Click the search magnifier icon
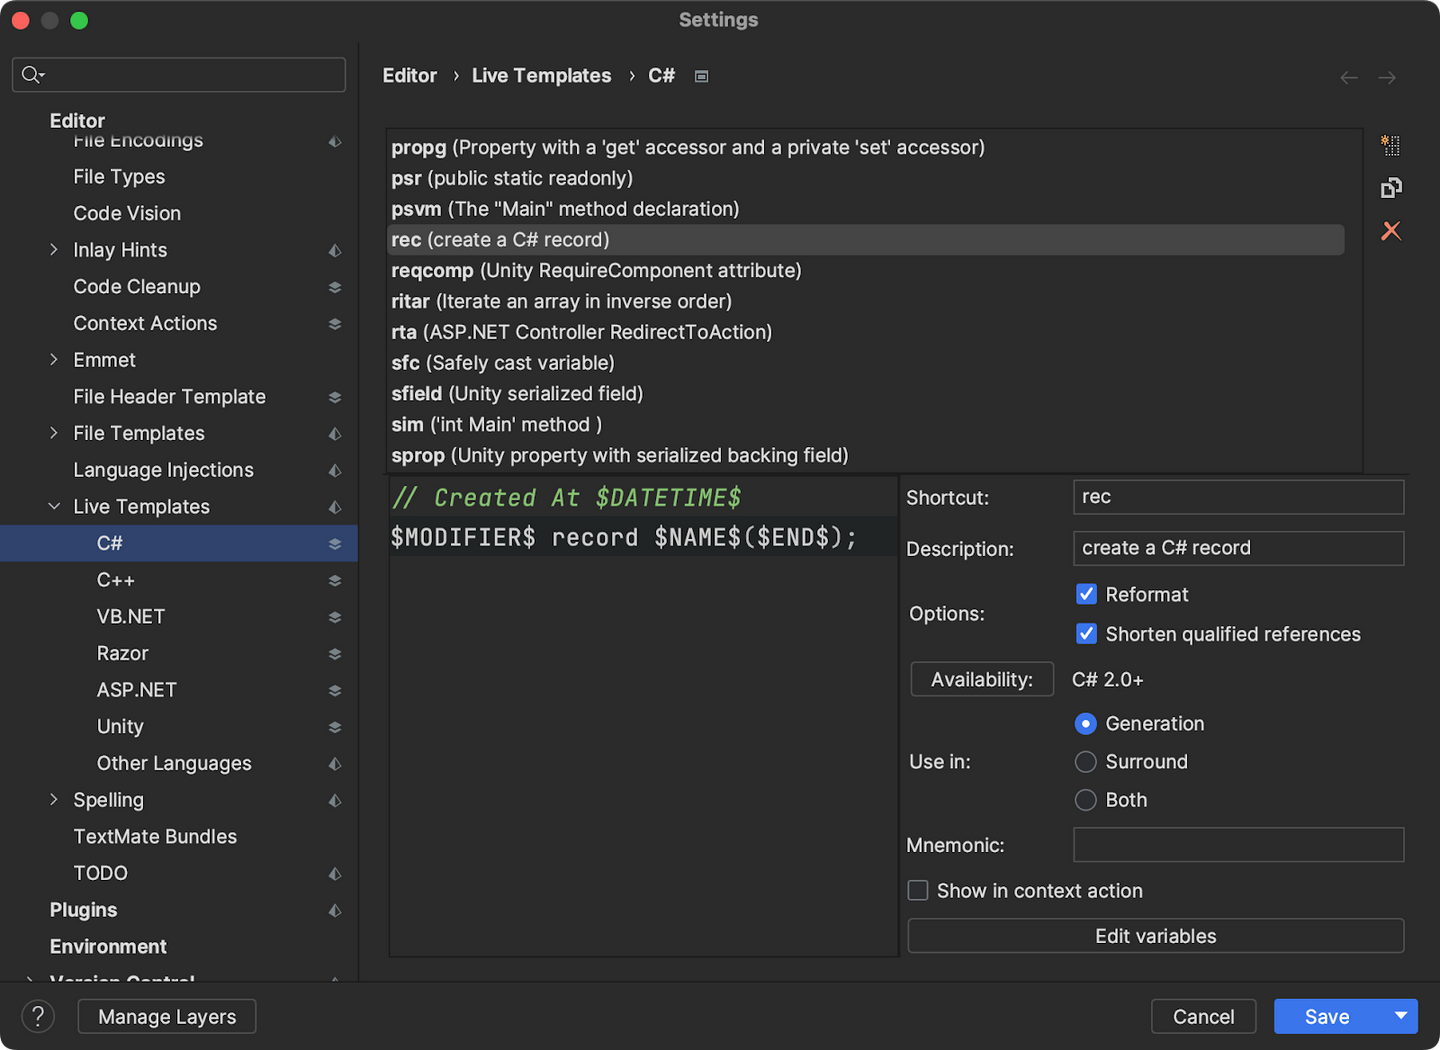 point(31,75)
